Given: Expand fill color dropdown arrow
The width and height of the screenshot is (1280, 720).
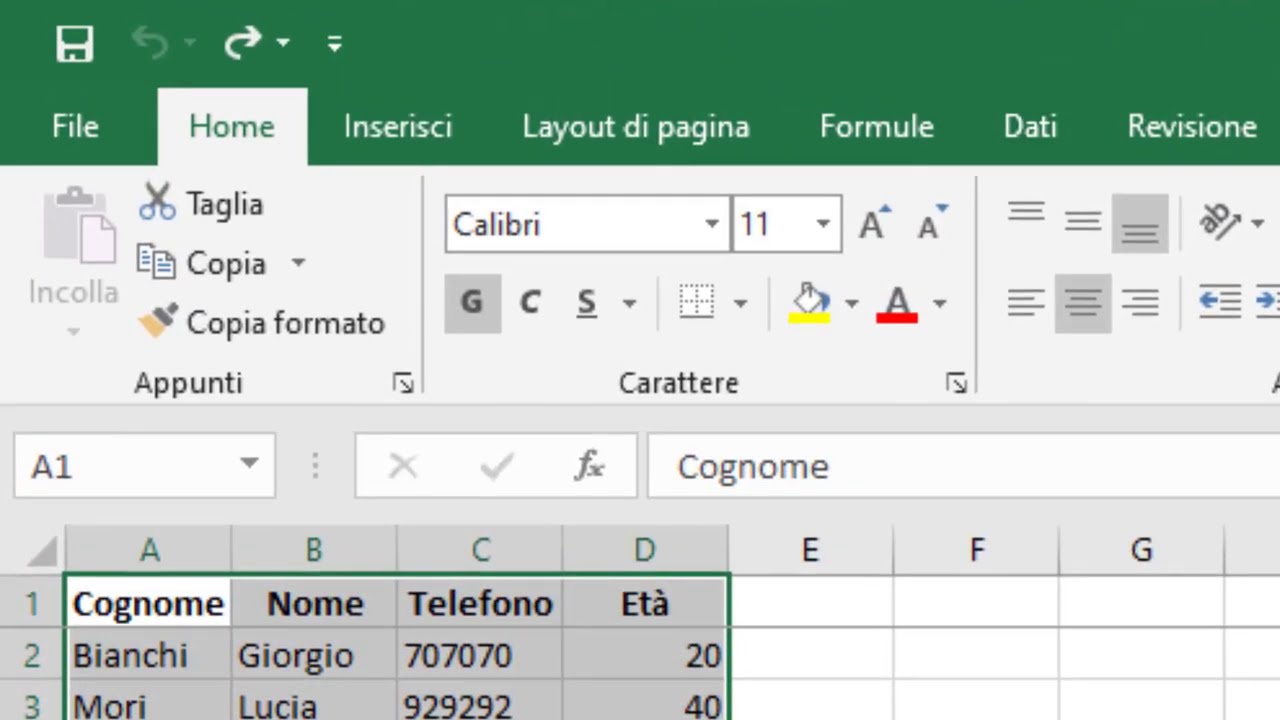Looking at the screenshot, I should (851, 303).
